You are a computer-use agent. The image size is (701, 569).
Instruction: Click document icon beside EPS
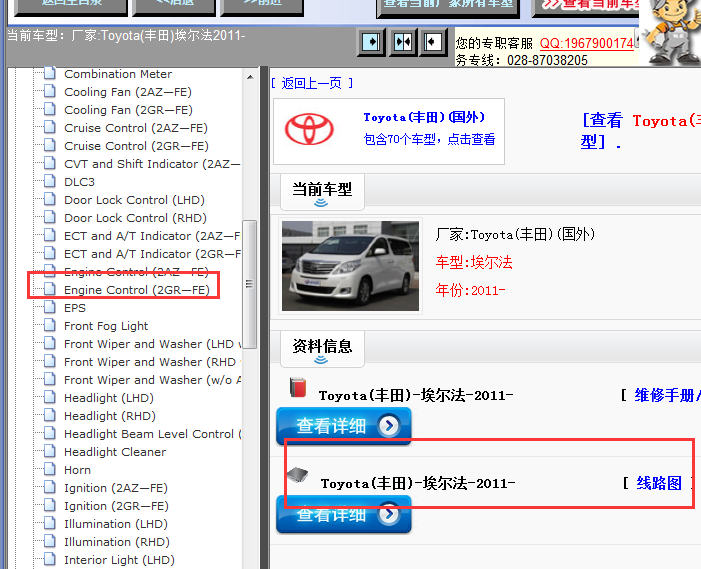coord(50,307)
